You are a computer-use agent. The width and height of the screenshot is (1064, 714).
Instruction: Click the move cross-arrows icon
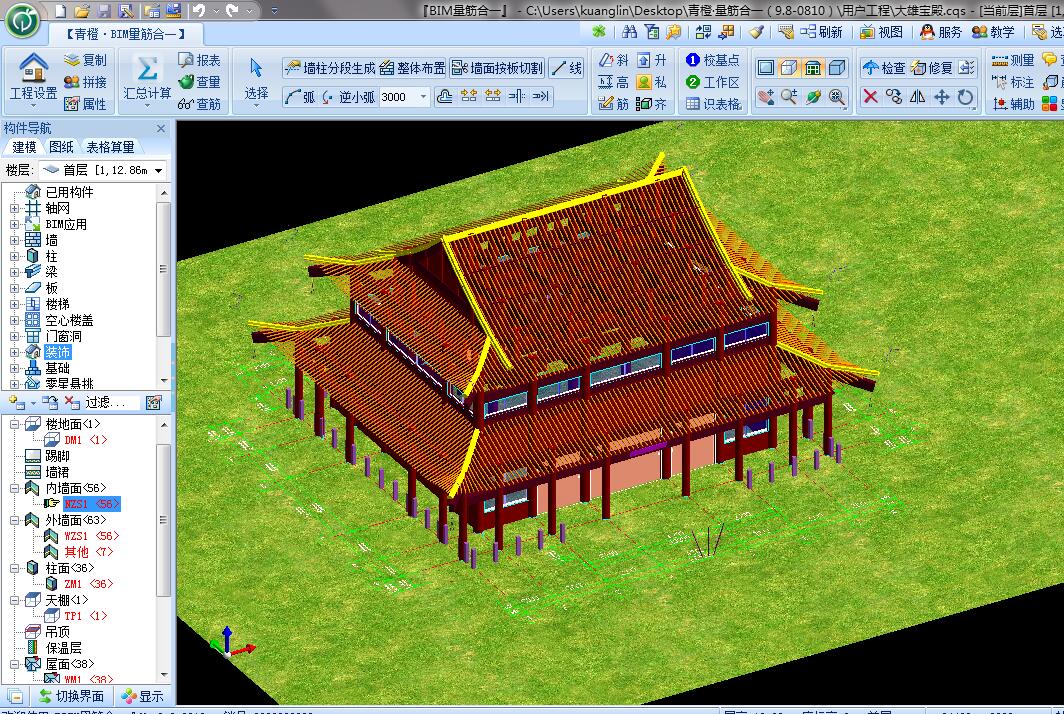(942, 97)
